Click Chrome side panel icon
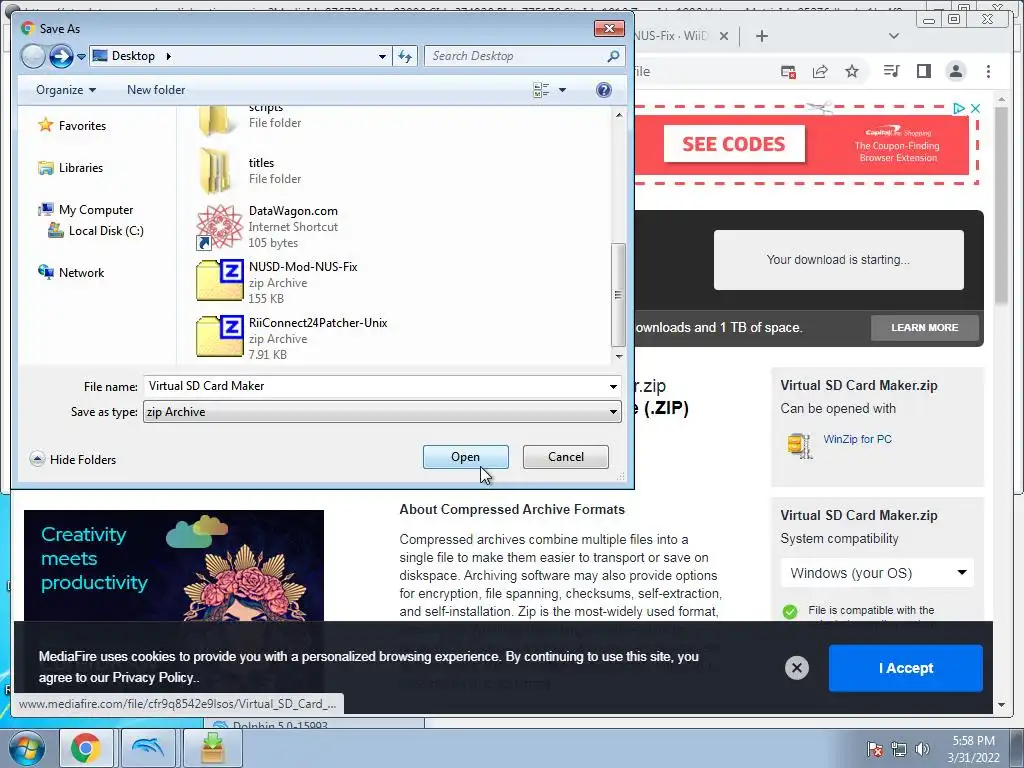Viewport: 1024px width, 768px height. point(923,71)
